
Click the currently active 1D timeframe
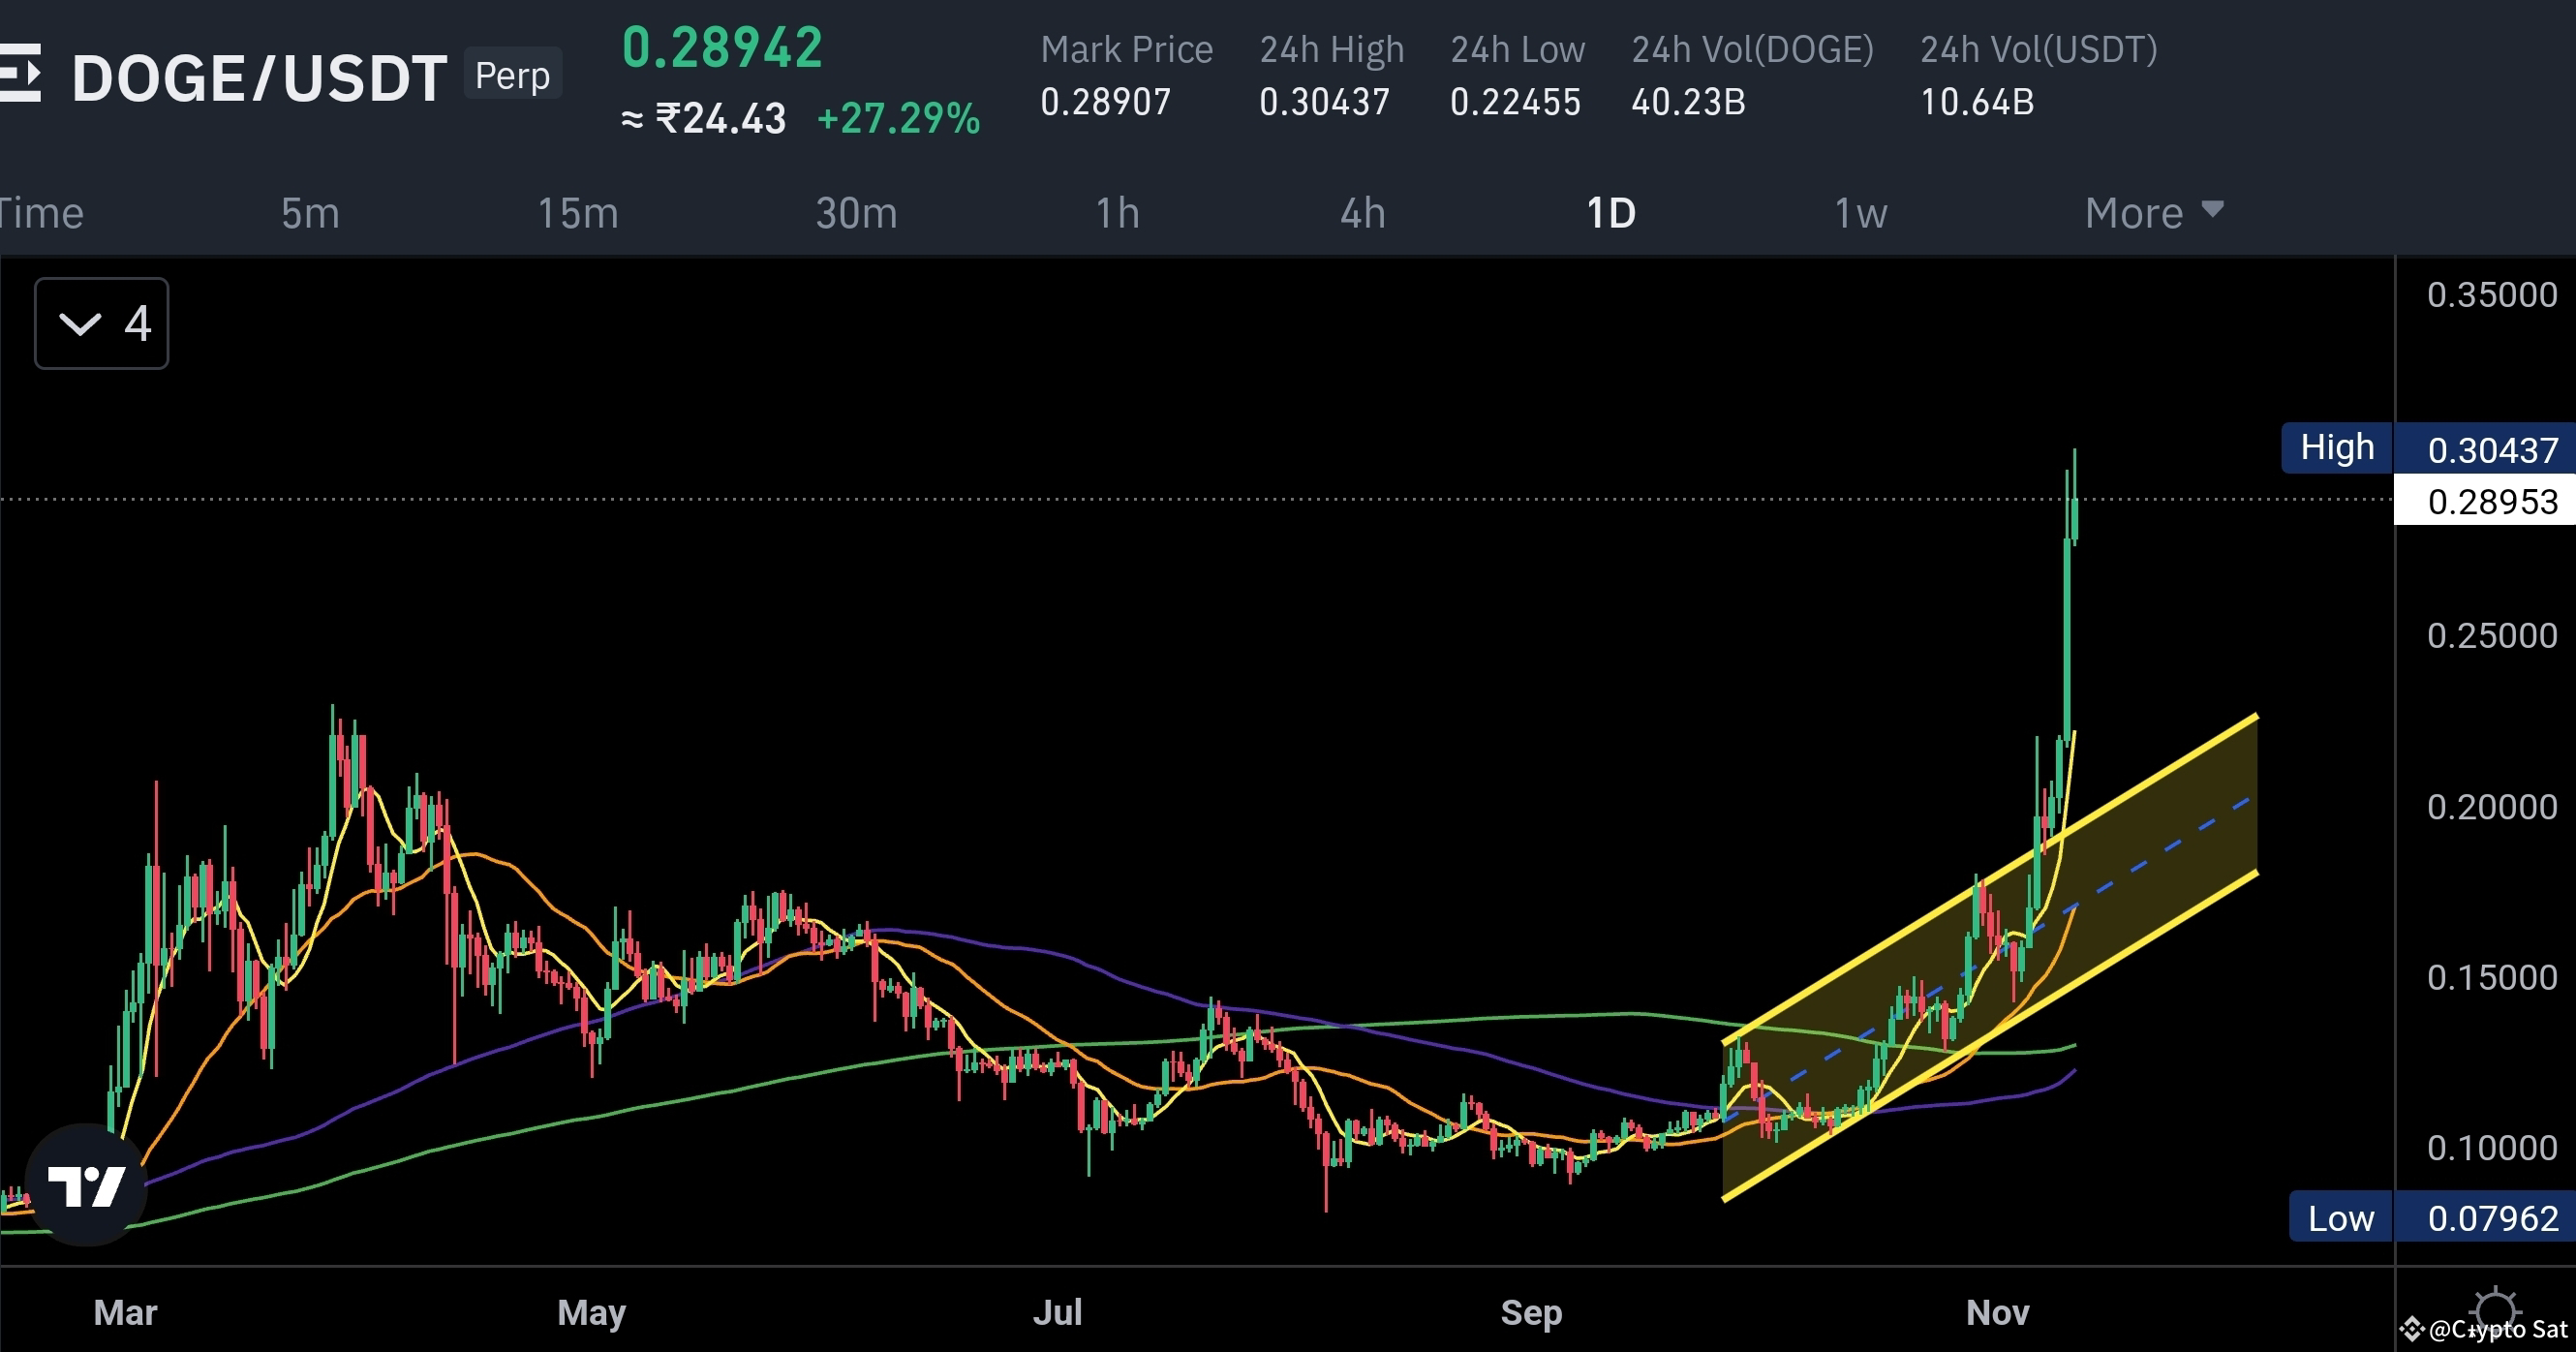tap(1611, 212)
